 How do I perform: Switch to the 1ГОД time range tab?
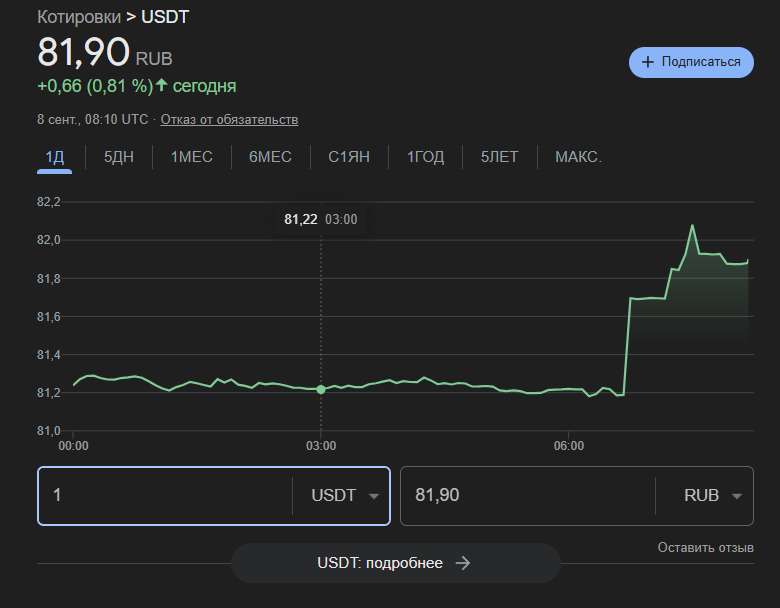point(425,157)
